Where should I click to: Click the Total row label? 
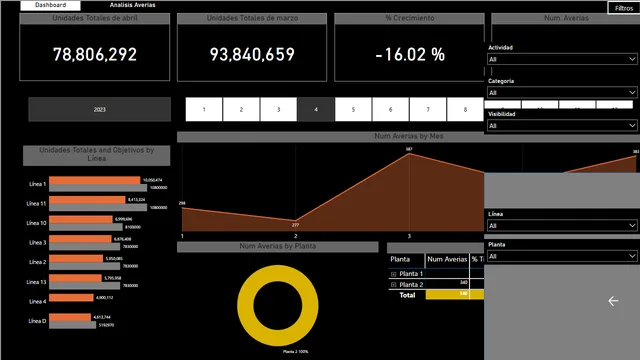407,295
